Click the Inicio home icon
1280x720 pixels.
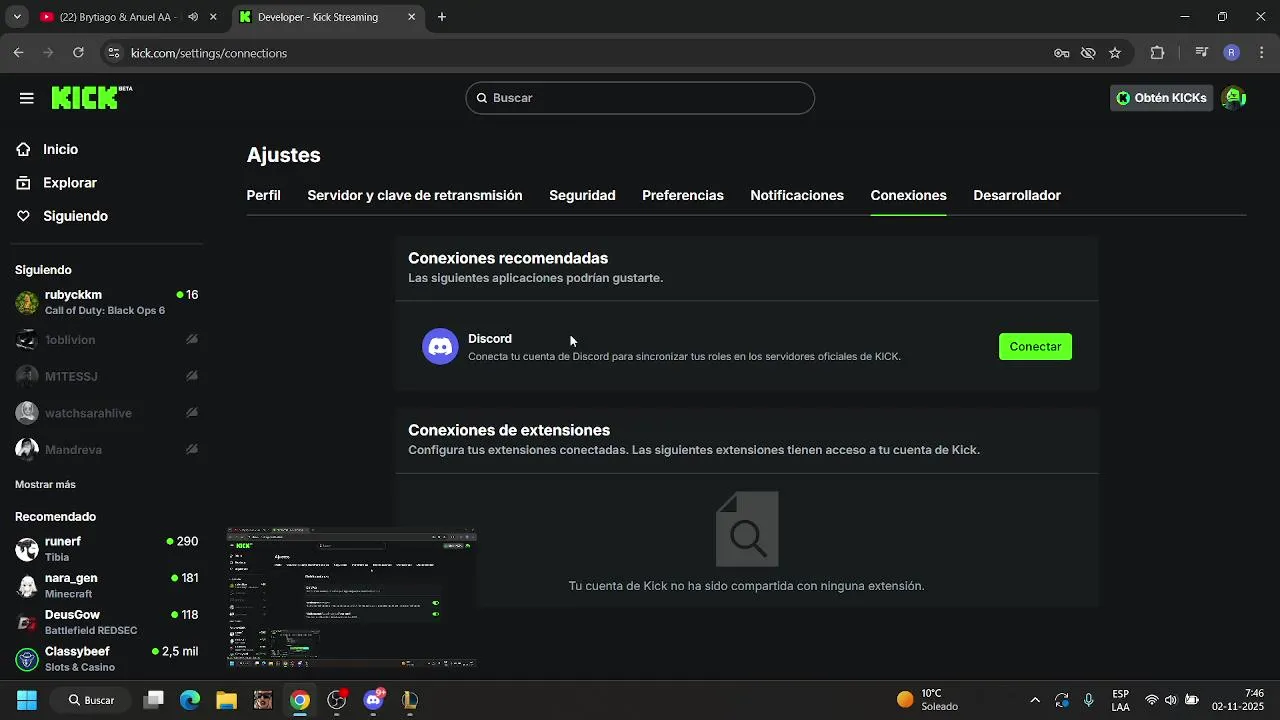pos(24,149)
